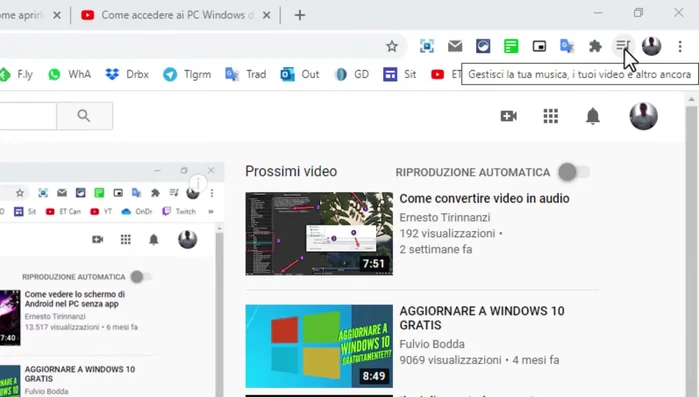Click the Prossimi video heading

(291, 171)
